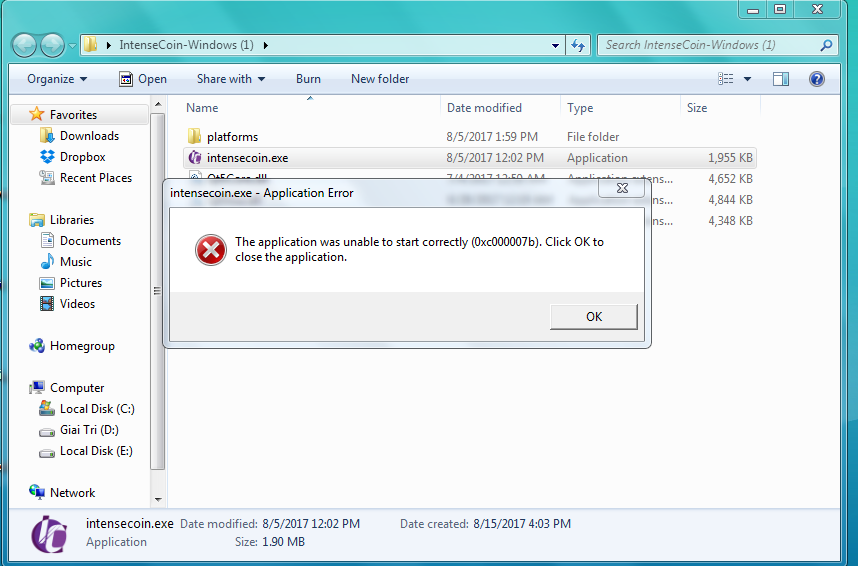This screenshot has height=566, width=858.
Task: Click the Dropbox logo icon
Action: pos(48,157)
